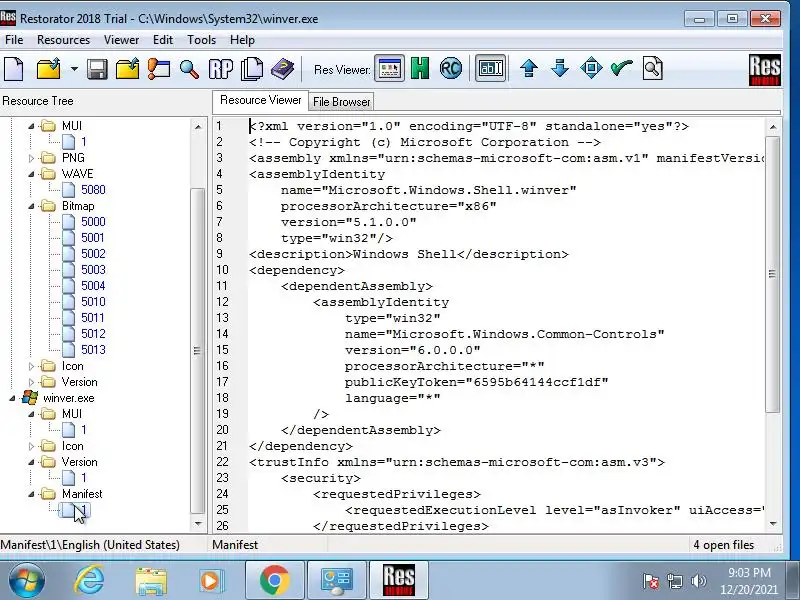Click the resource tree scrollbar up arrow
The height and width of the screenshot is (600, 800).
(198, 127)
